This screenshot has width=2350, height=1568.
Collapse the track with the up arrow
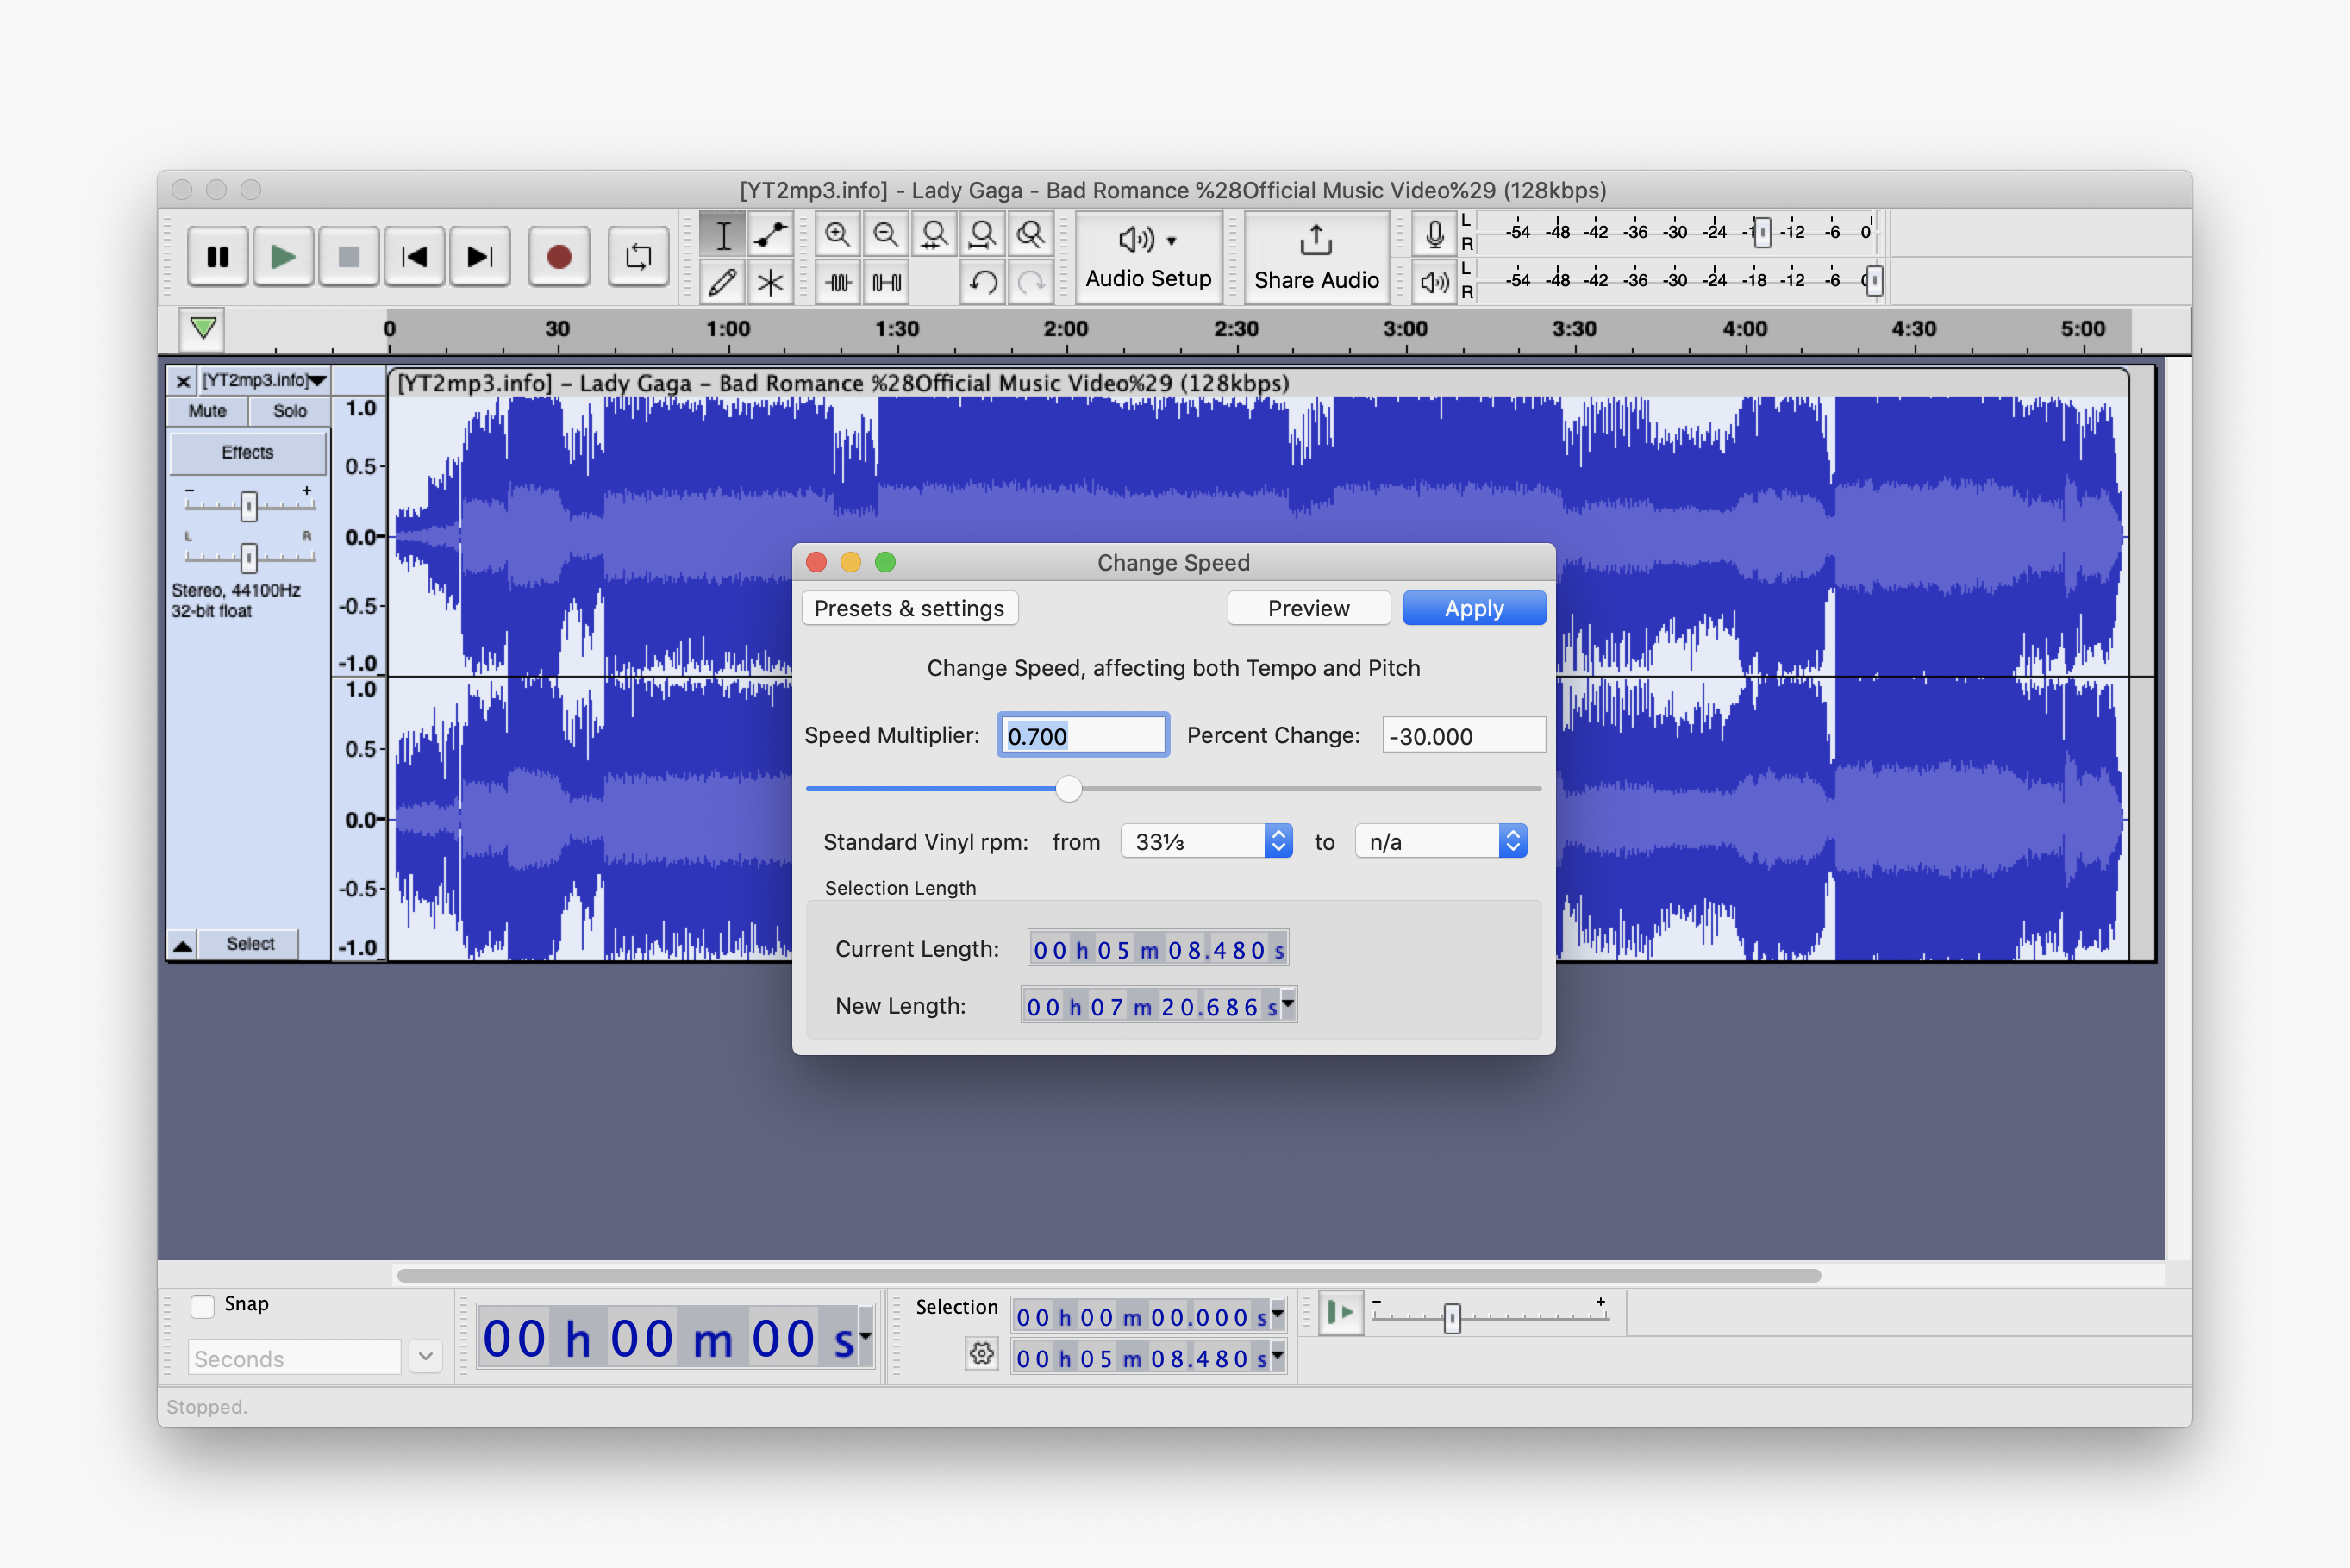point(183,945)
